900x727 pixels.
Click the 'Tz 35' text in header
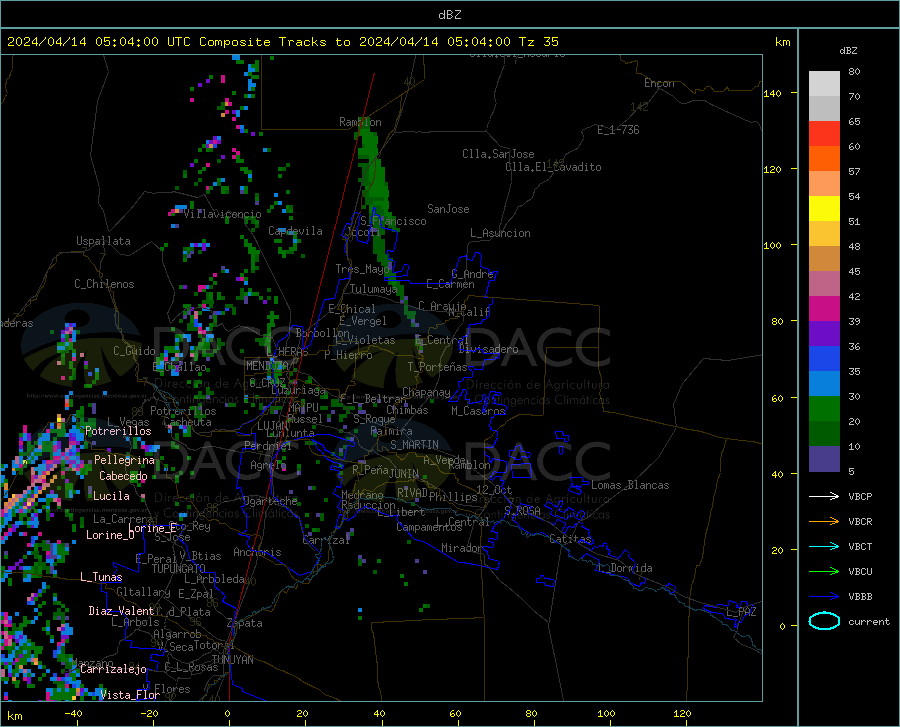click(x=538, y=42)
